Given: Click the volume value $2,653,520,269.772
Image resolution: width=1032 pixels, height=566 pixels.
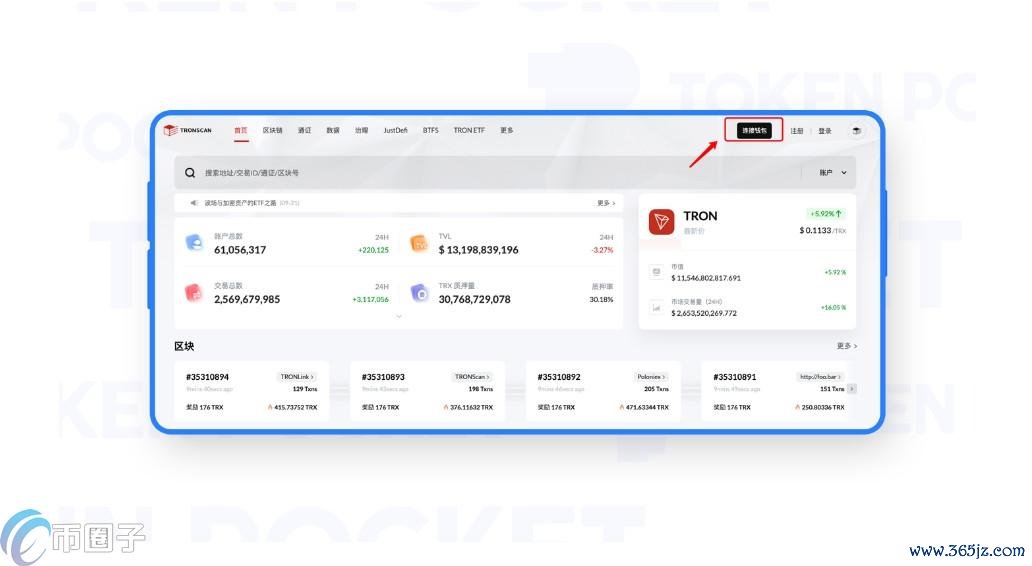Looking at the screenshot, I should click(x=704, y=313).
